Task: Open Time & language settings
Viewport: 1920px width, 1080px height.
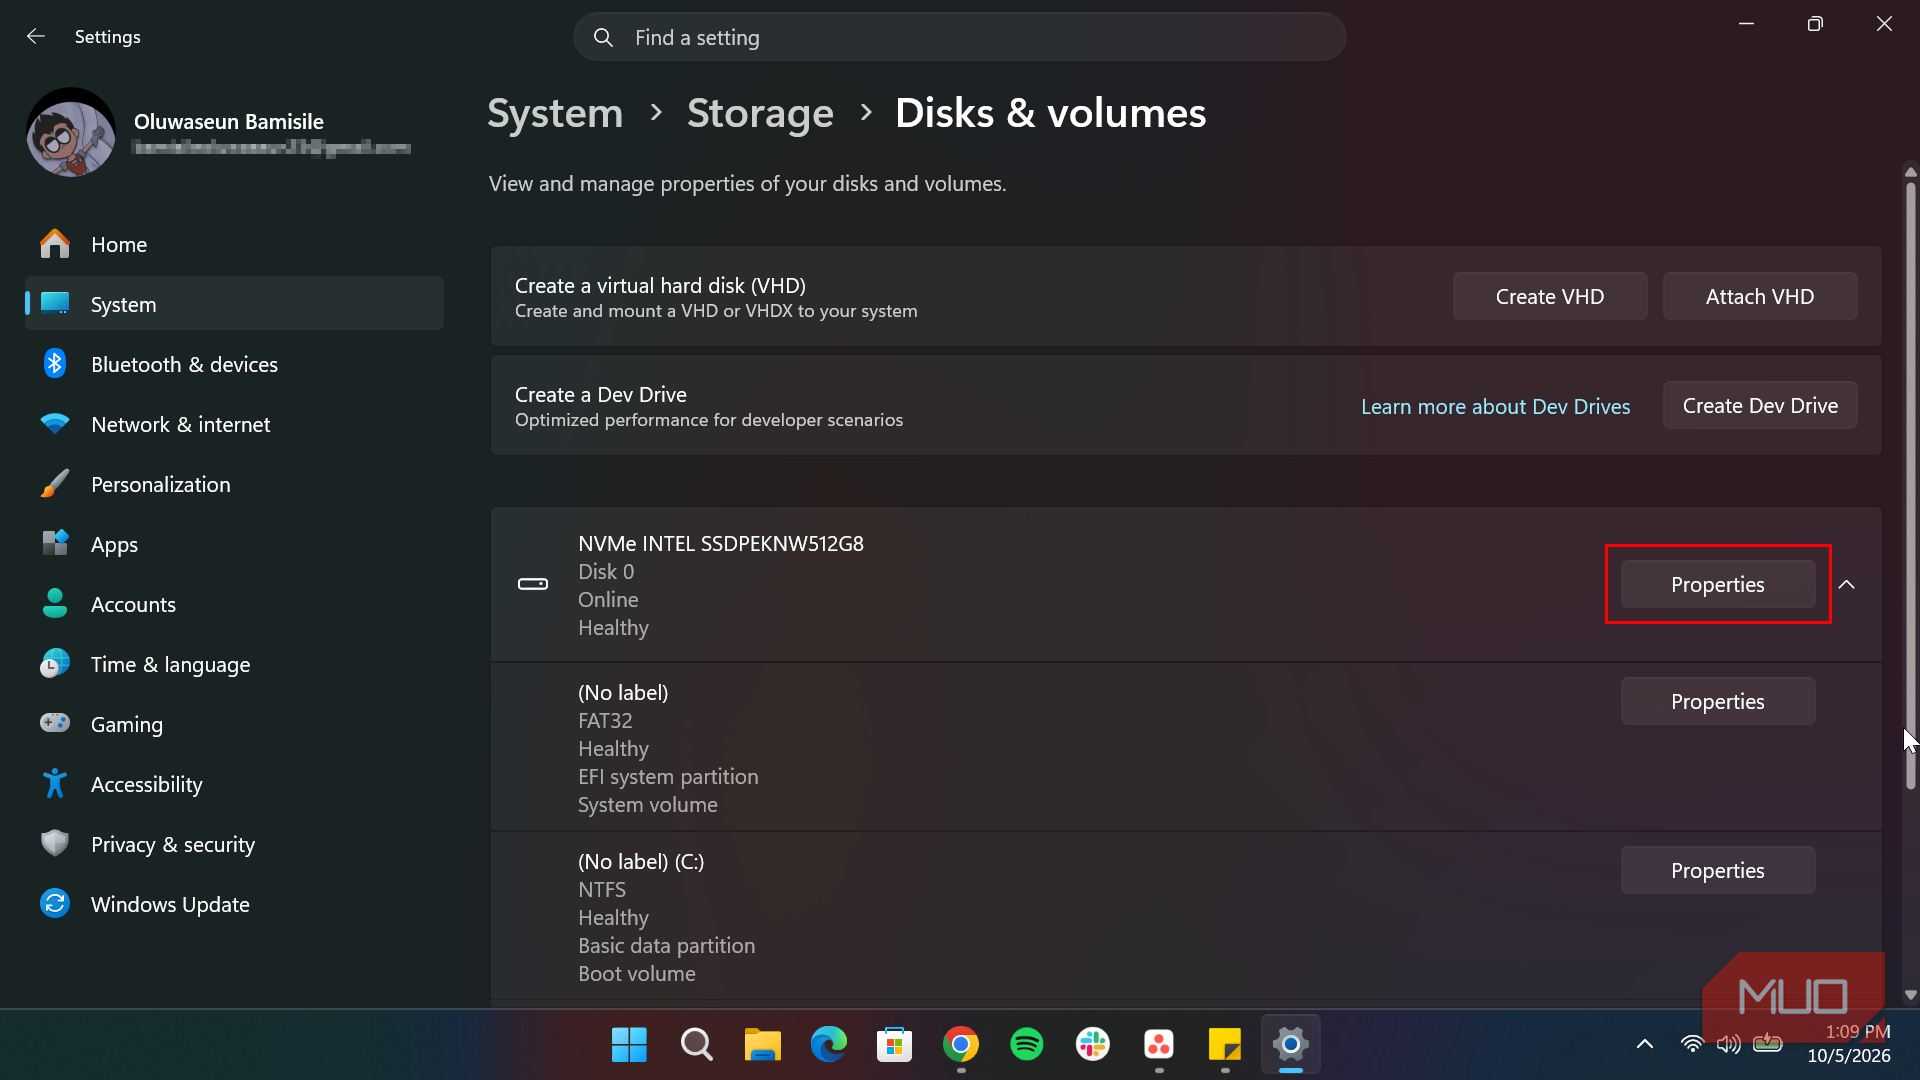Action: pyautogui.click(x=234, y=664)
